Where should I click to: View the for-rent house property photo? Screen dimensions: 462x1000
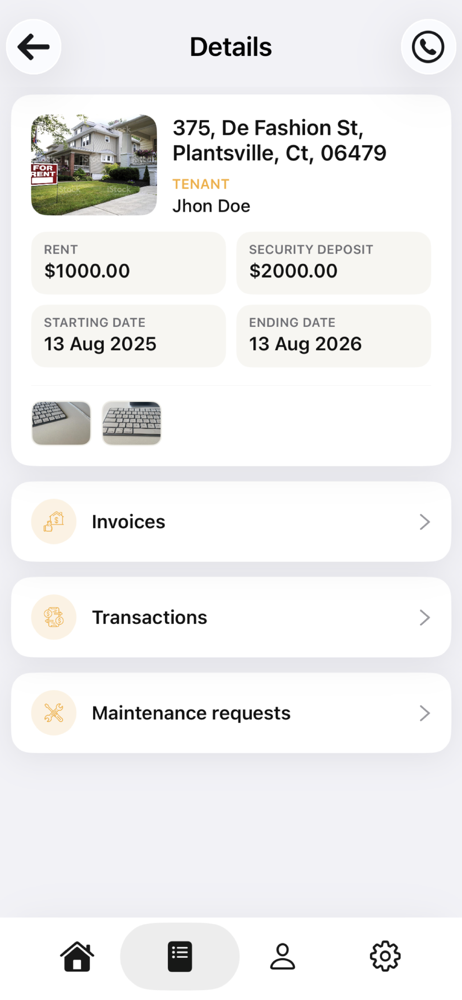tap(94, 165)
